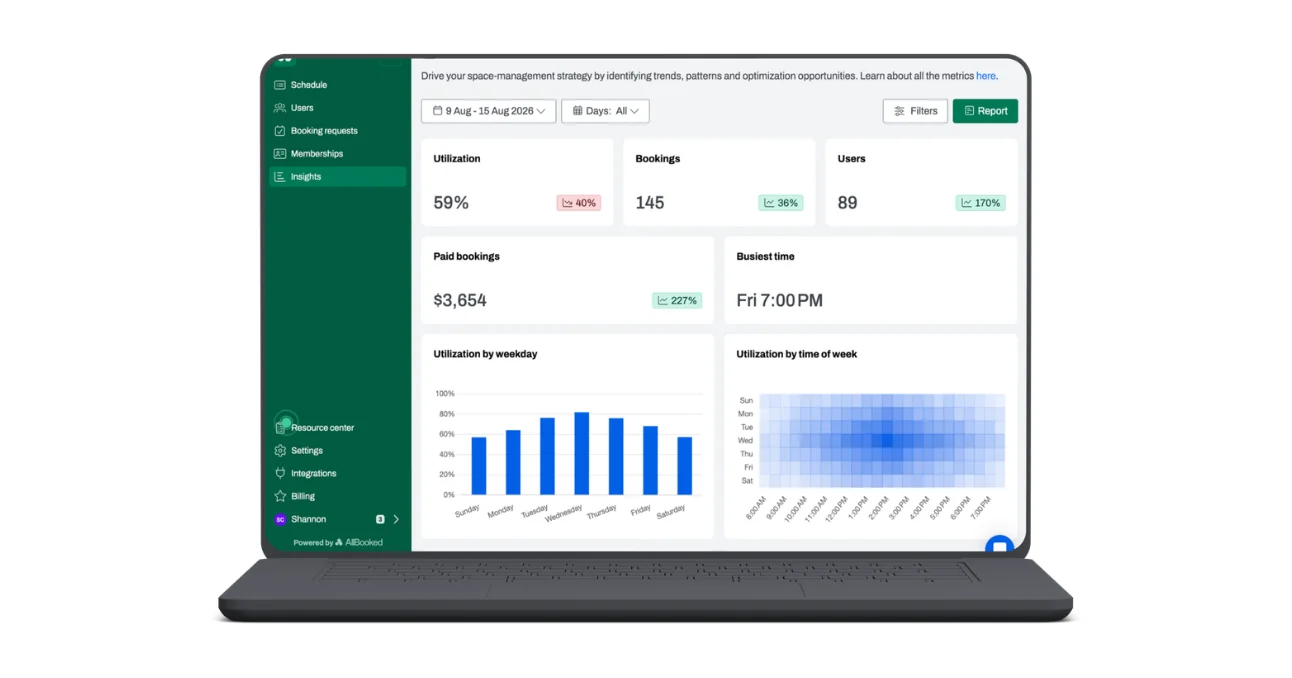Click the red 40% utilization trend badge
The height and width of the screenshot is (678, 1292).
(x=579, y=203)
